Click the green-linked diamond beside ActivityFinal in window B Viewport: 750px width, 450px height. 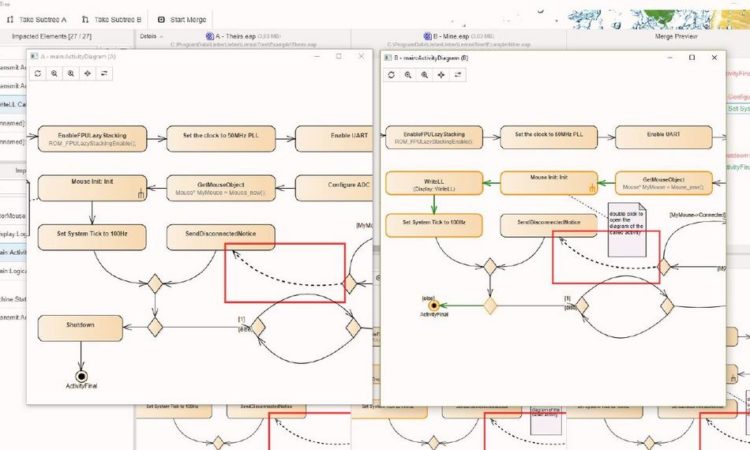490,306
